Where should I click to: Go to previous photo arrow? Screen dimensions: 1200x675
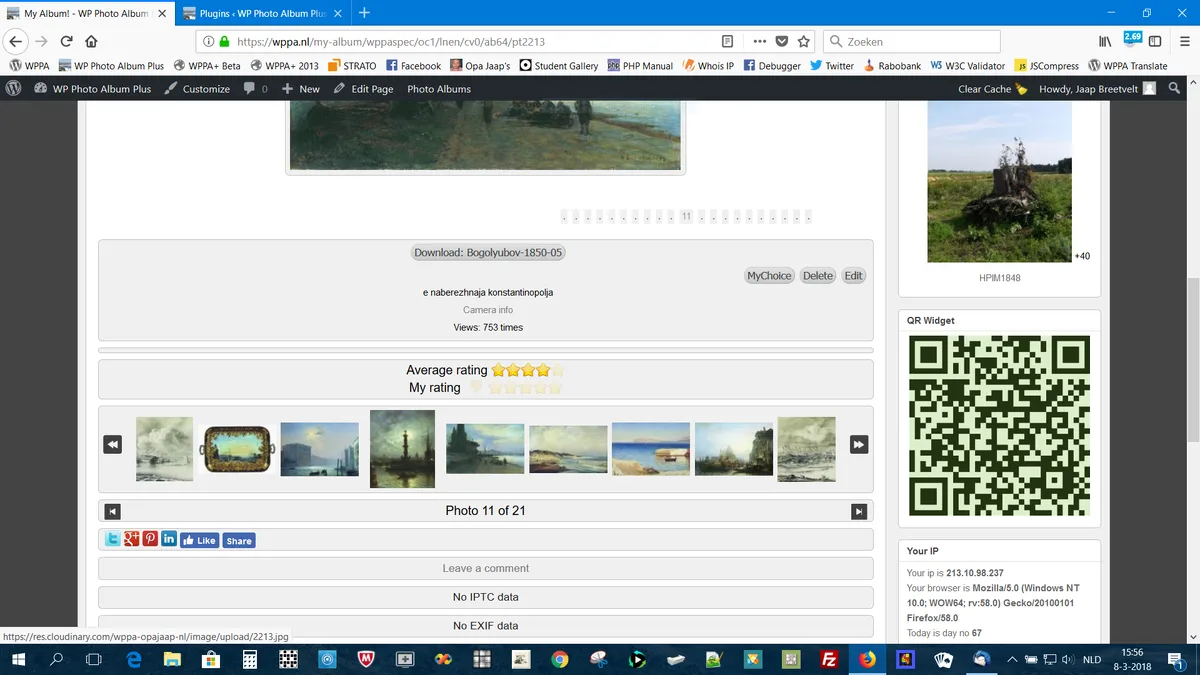pos(113,511)
